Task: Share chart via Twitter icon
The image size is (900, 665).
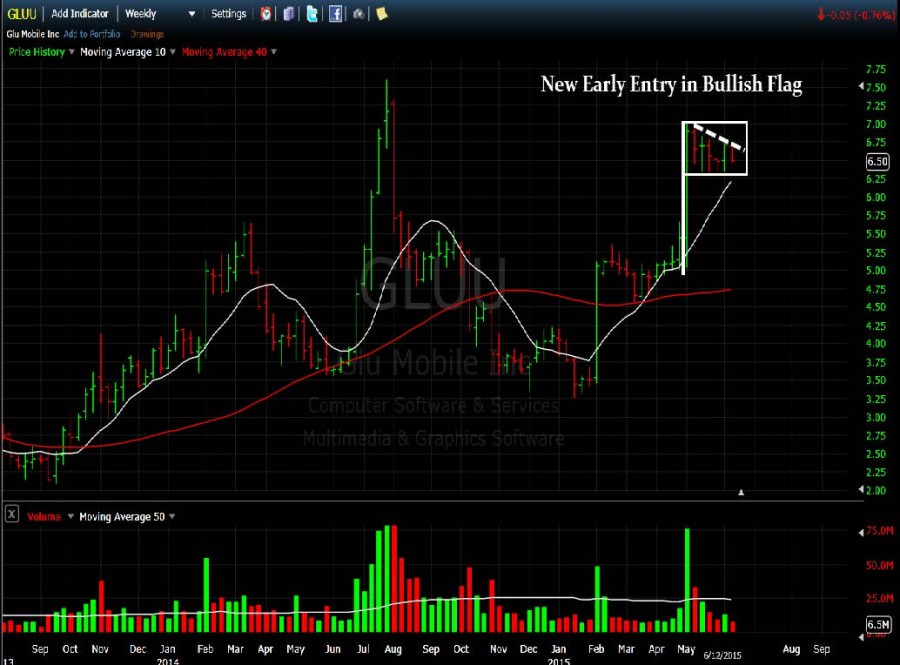Action: click(x=312, y=14)
